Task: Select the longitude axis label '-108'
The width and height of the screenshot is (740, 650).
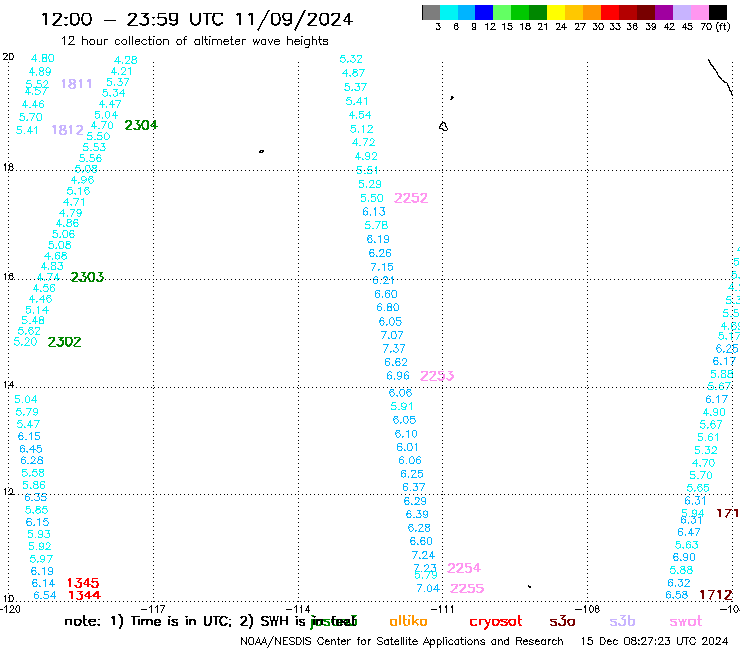Action: (588, 609)
